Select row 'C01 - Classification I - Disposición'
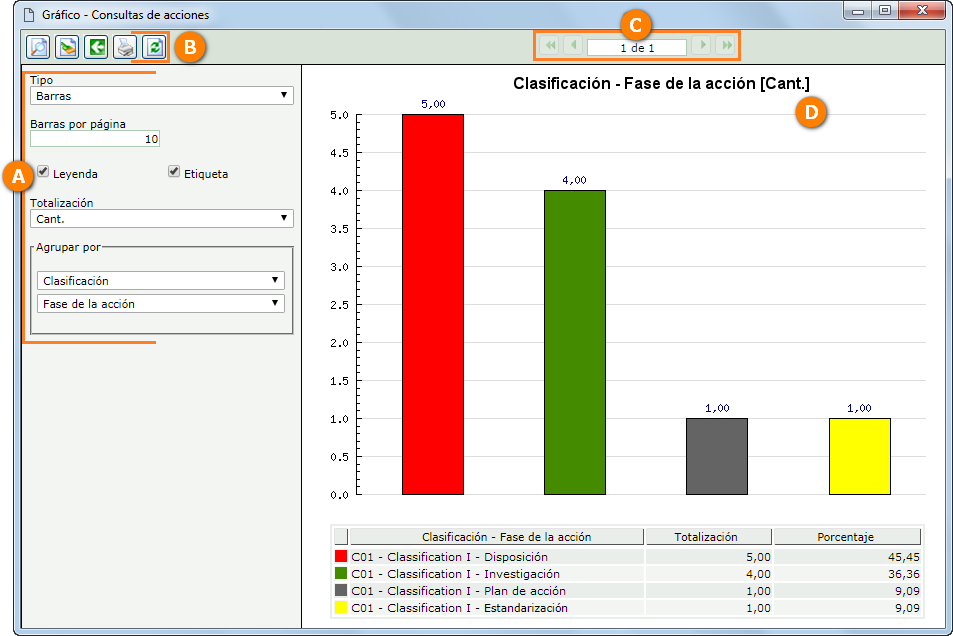 tap(628, 557)
